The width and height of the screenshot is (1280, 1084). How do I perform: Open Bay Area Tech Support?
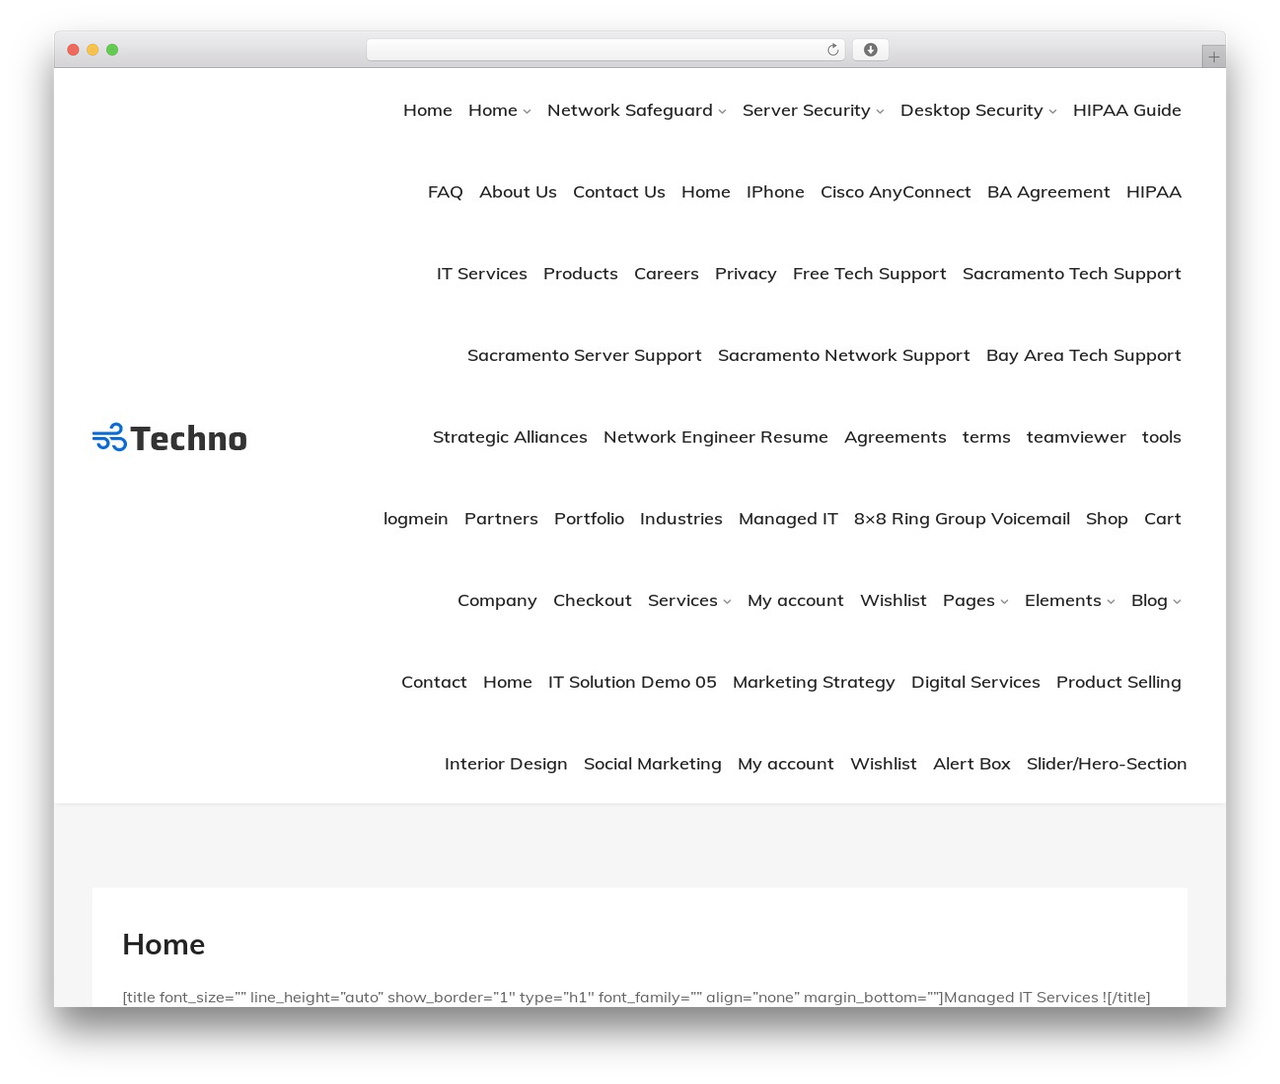pyautogui.click(x=1084, y=355)
